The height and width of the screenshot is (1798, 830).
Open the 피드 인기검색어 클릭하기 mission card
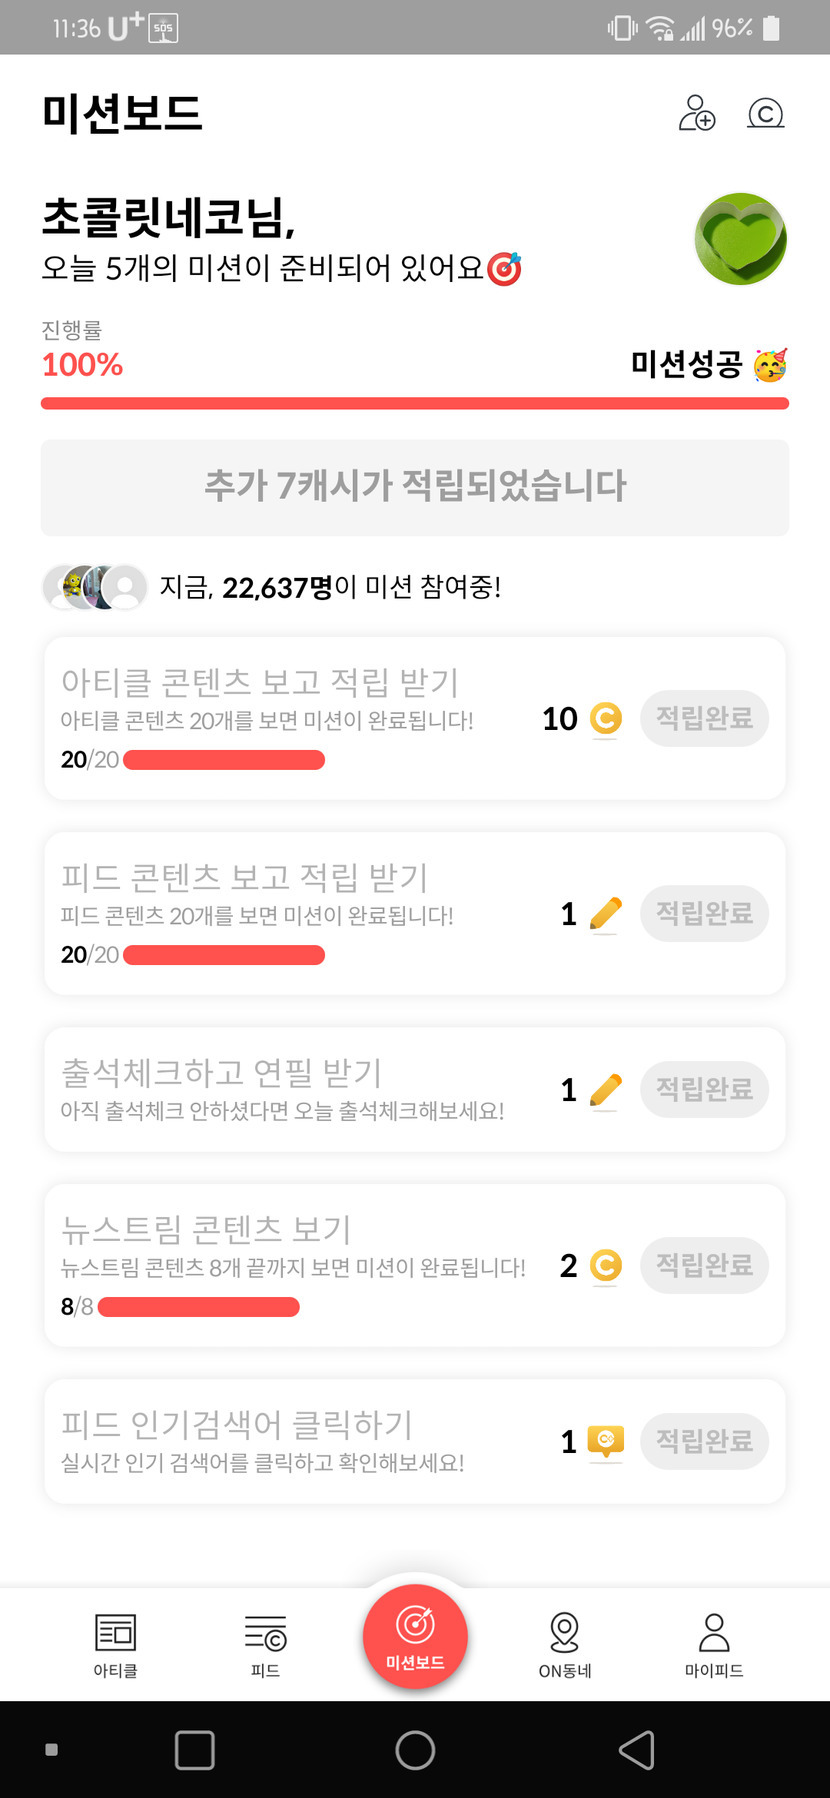click(300, 1441)
